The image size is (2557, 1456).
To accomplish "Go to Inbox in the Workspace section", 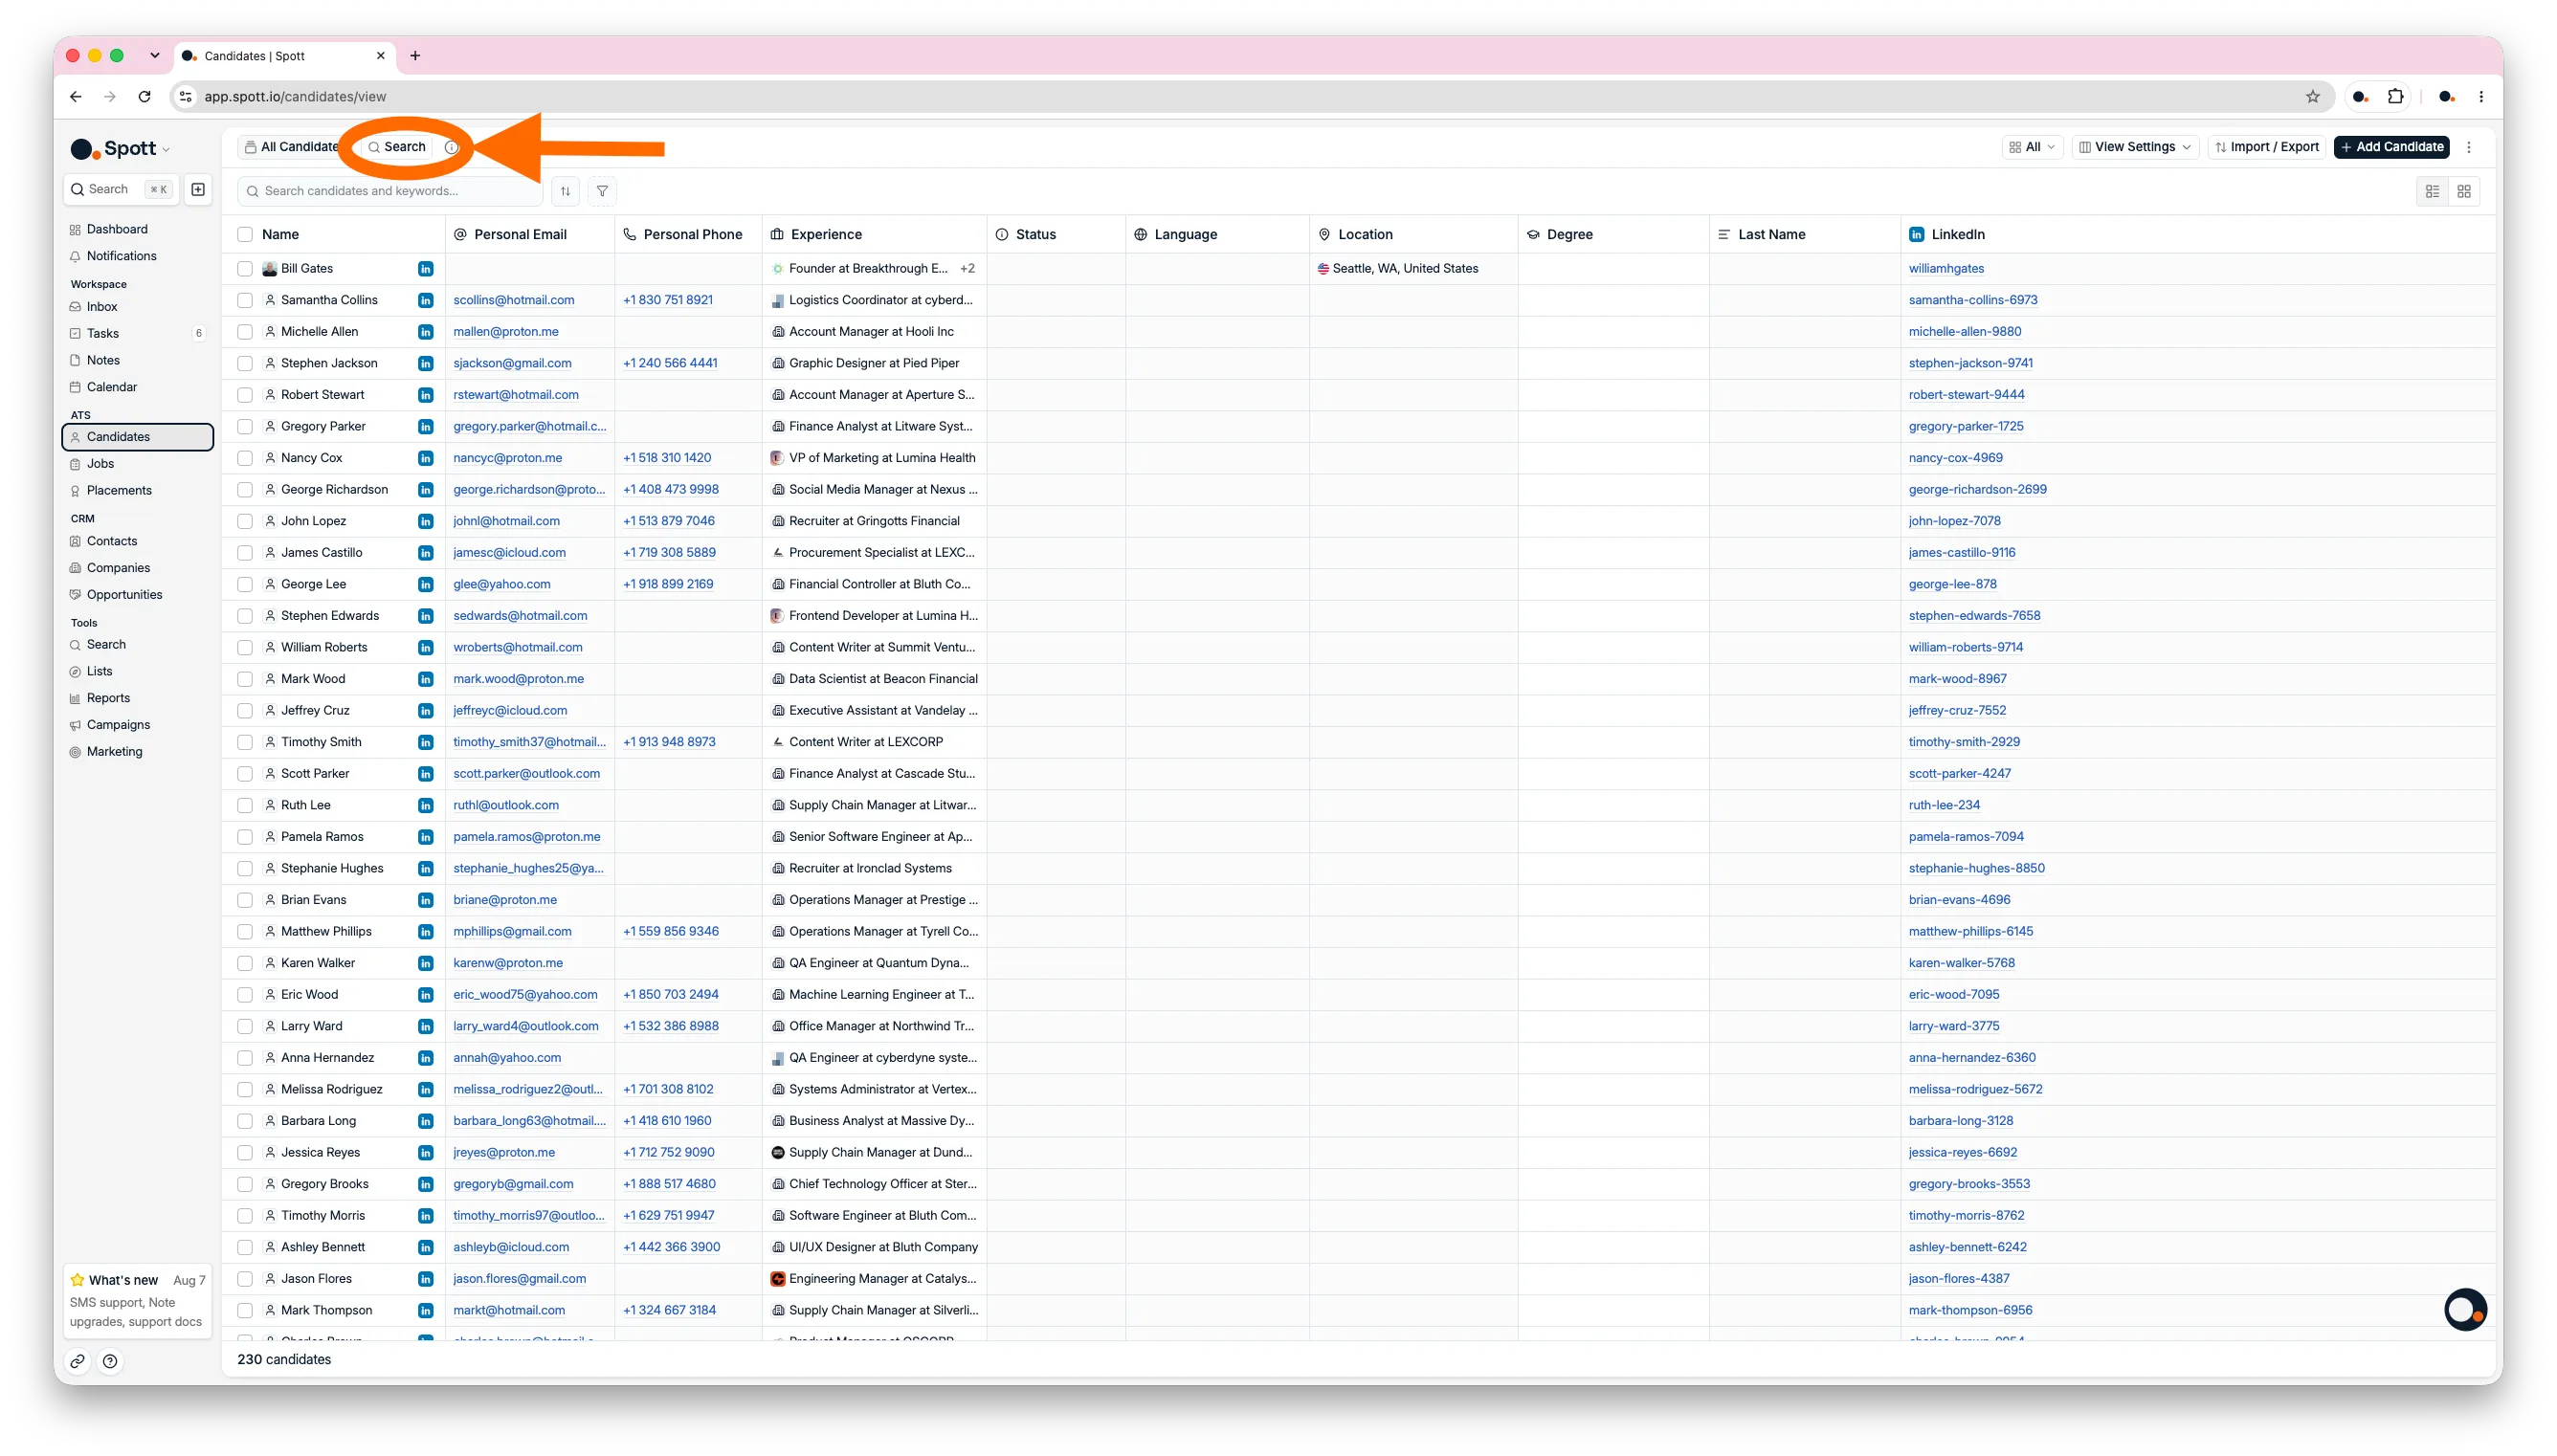I will pyautogui.click(x=101, y=307).
